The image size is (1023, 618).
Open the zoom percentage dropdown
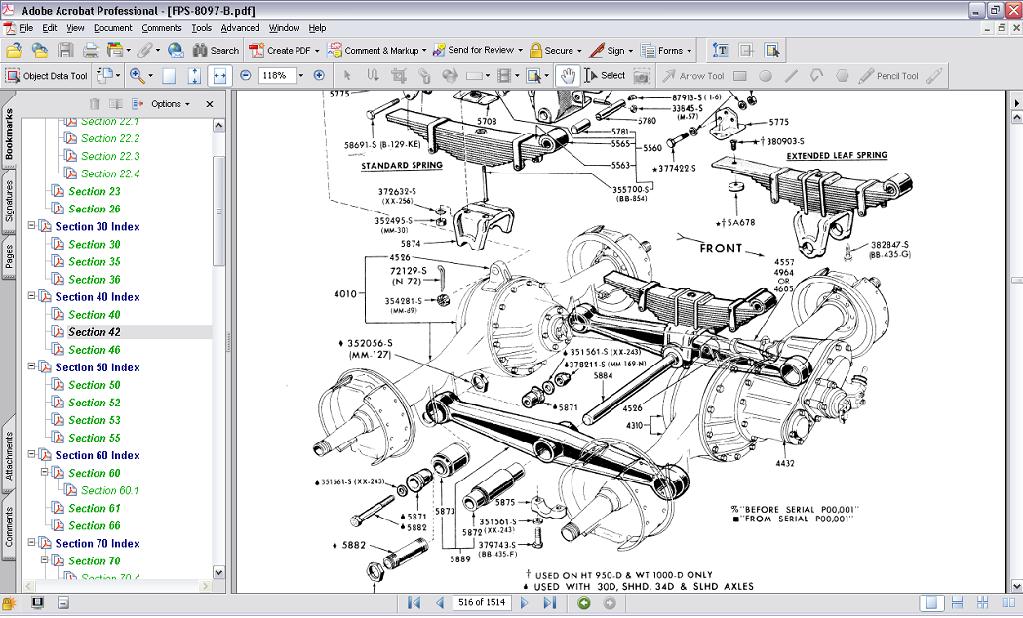tap(300, 74)
